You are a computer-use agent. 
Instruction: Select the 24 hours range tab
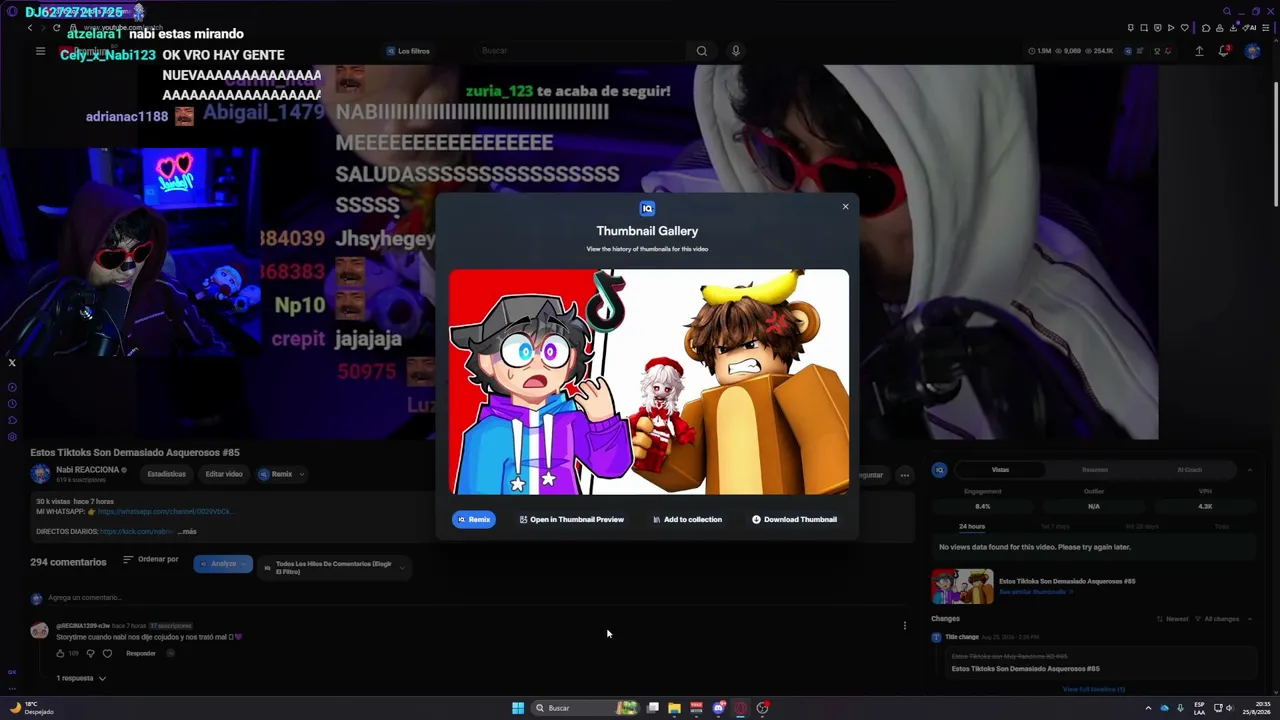pos(972,526)
